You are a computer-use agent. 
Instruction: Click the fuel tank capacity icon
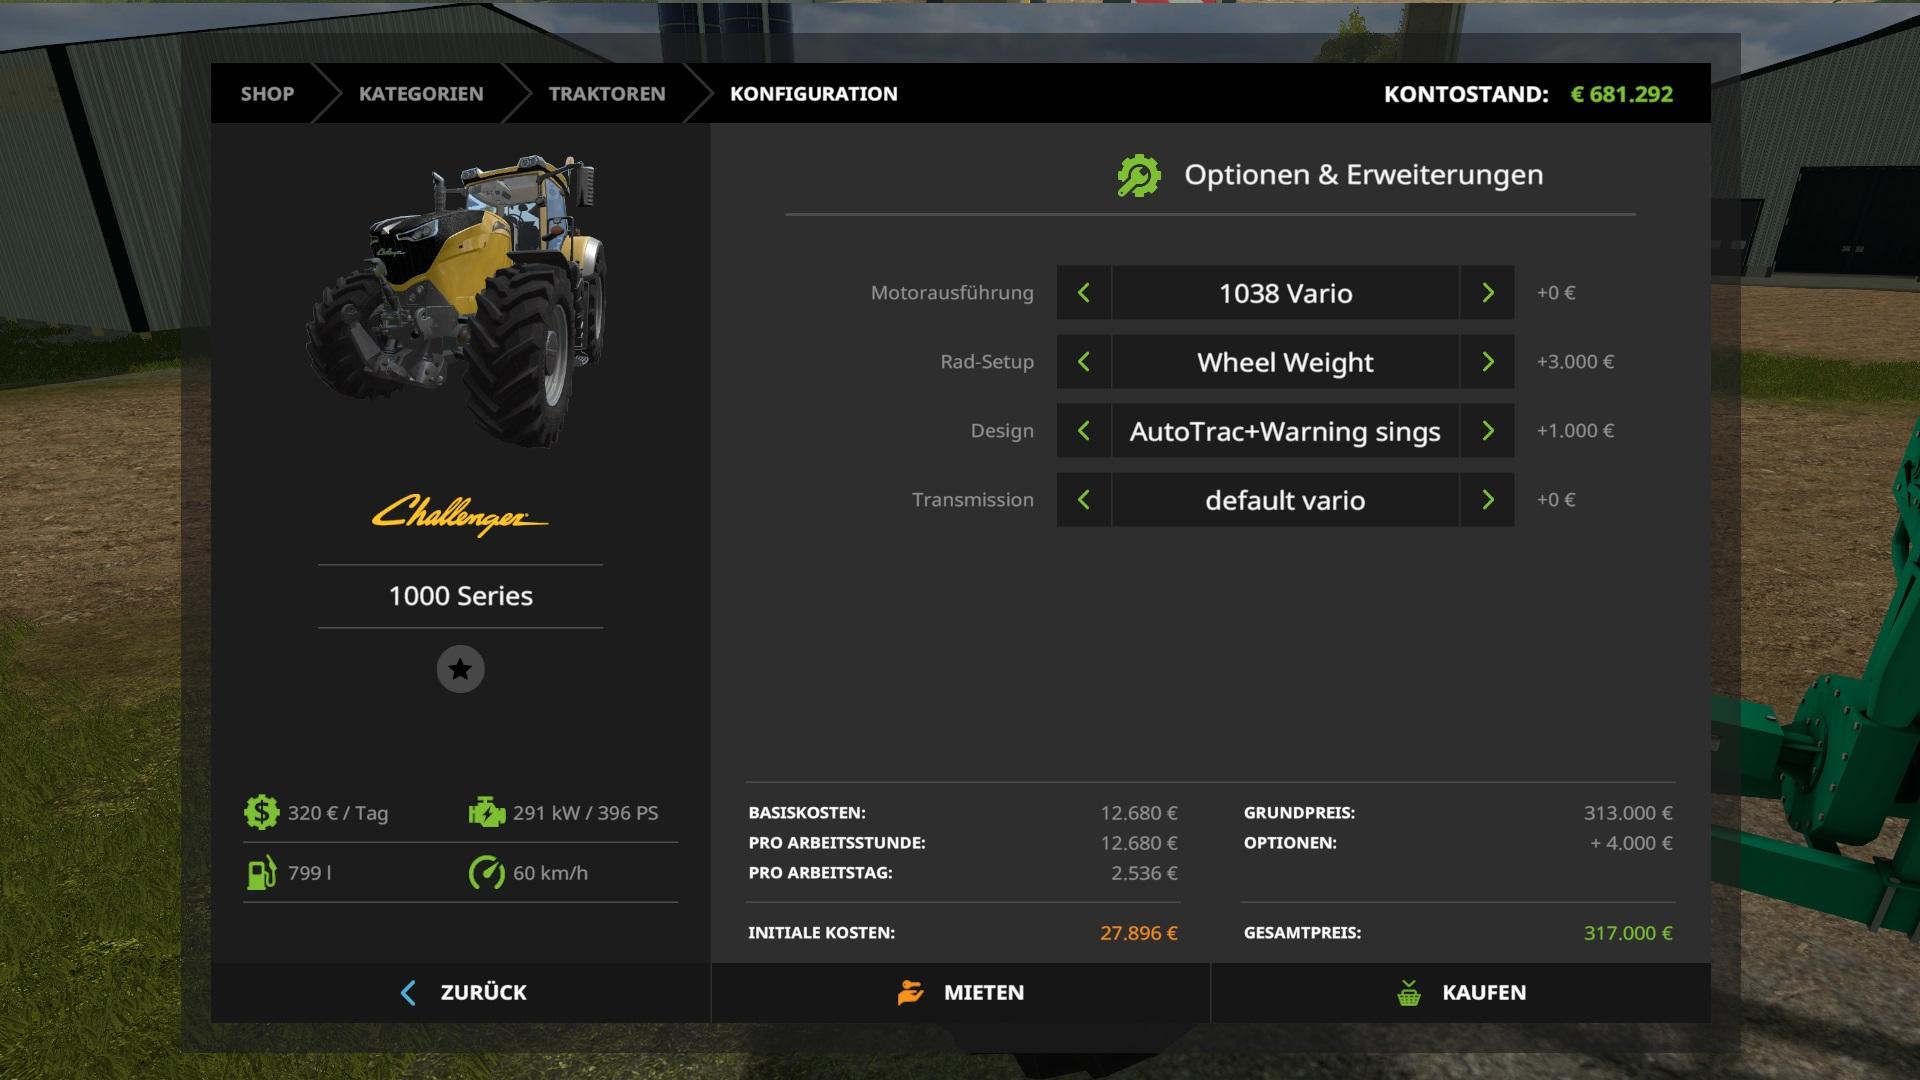pyautogui.click(x=261, y=872)
